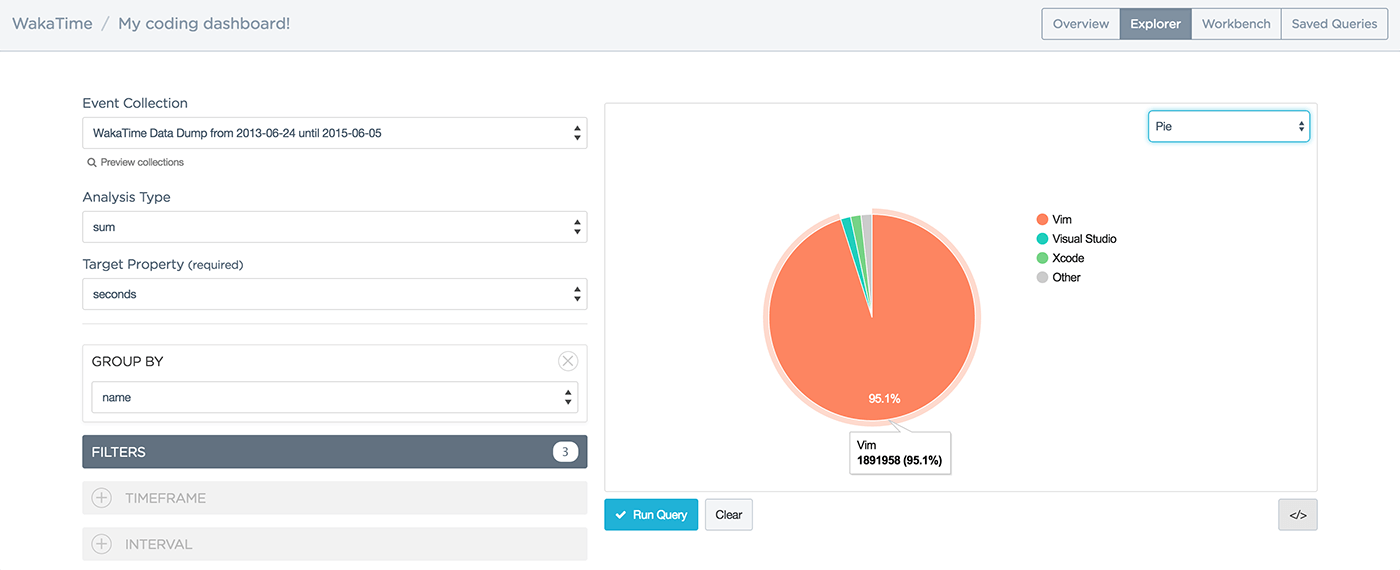Click the Xcode legend label
Image resolution: width=1400 pixels, height=570 pixels.
click(x=1068, y=258)
